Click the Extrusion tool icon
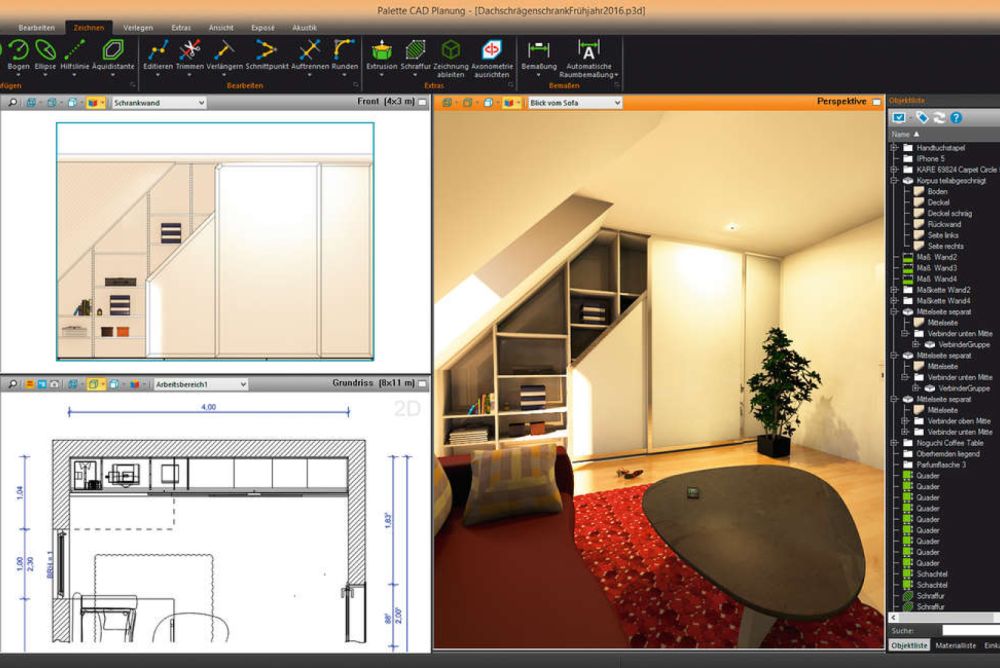Image resolution: width=1000 pixels, height=668 pixels. tap(381, 52)
